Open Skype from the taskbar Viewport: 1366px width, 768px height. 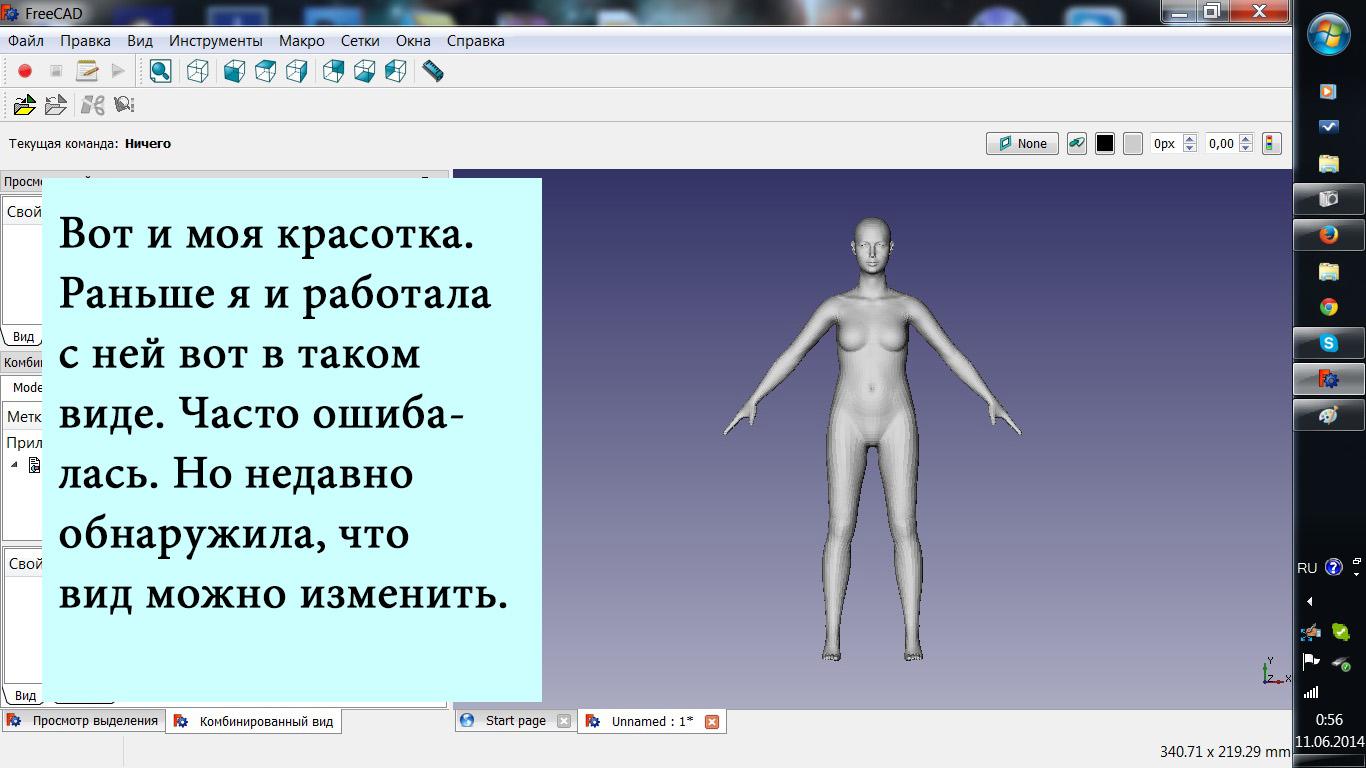pyautogui.click(x=1329, y=343)
